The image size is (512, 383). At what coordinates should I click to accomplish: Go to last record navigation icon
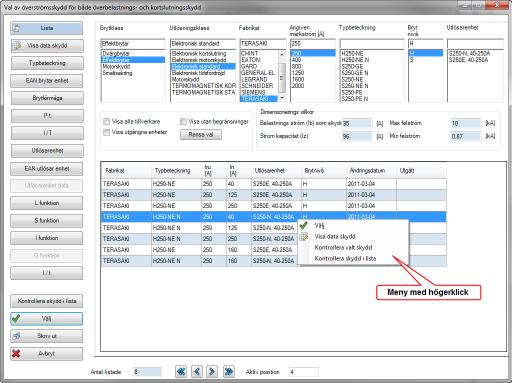tap(229, 371)
